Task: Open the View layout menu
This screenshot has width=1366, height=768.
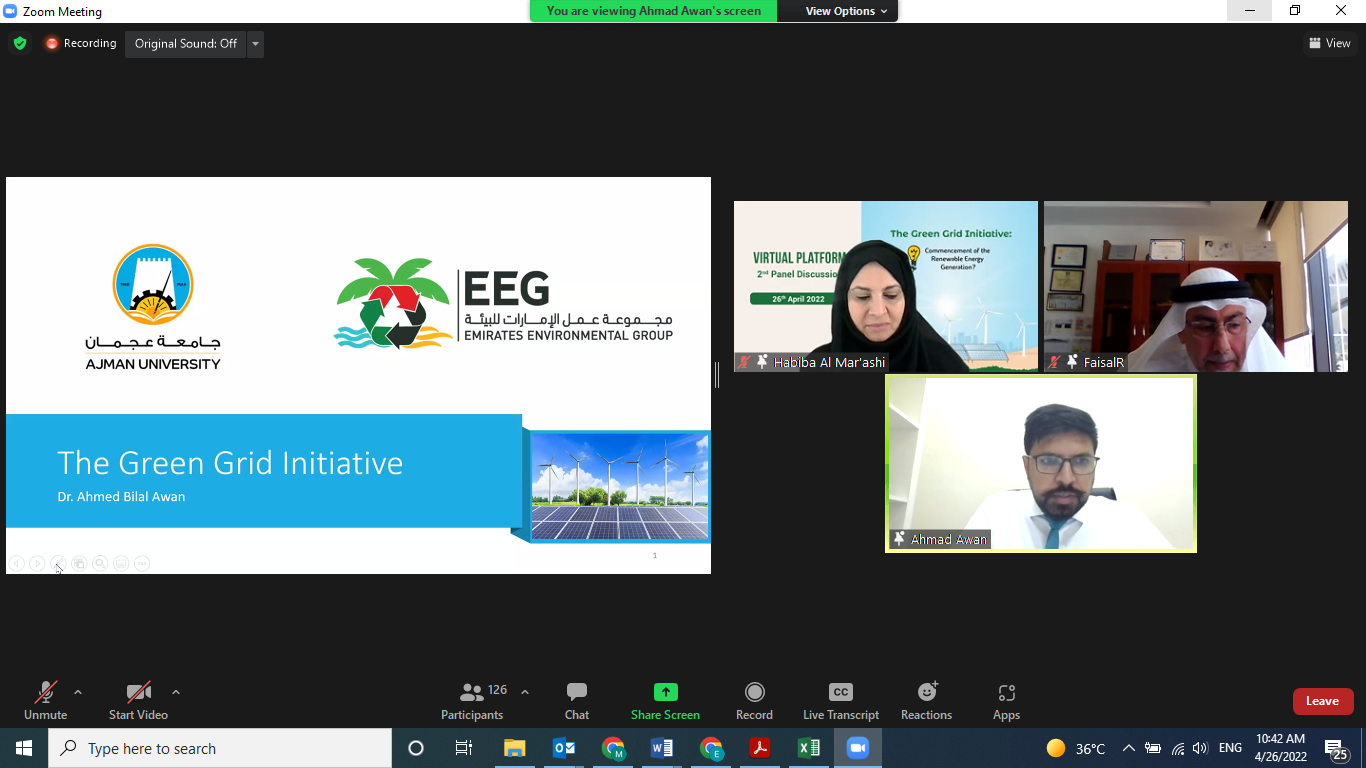Action: (1329, 43)
